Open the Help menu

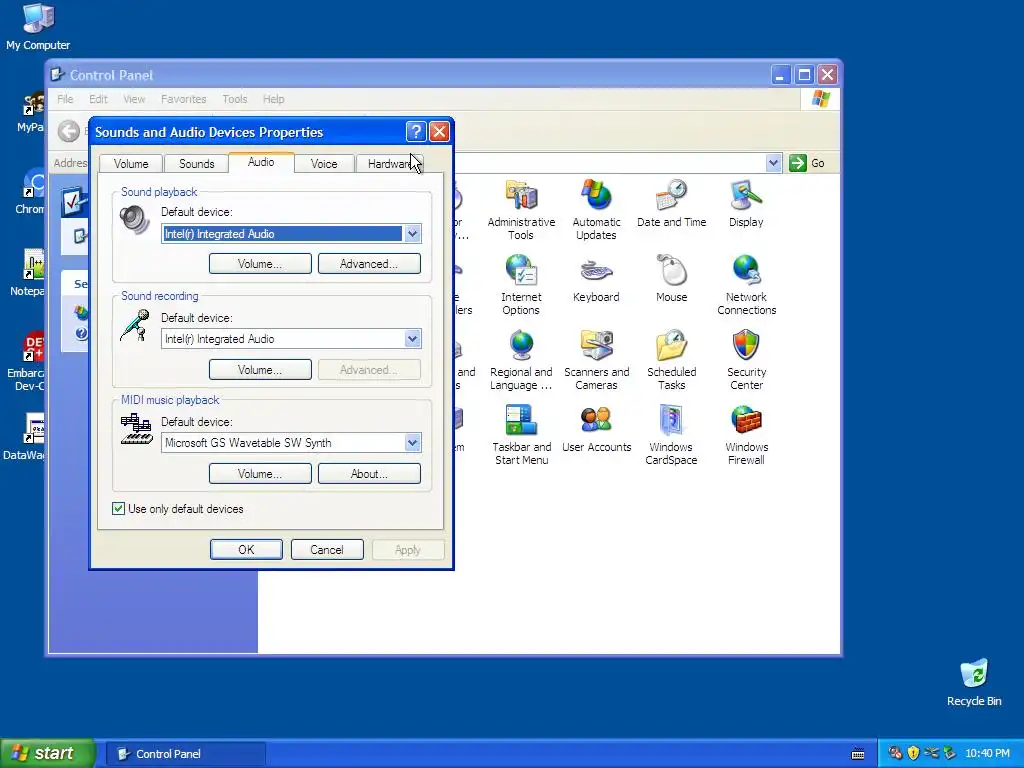tap(274, 99)
